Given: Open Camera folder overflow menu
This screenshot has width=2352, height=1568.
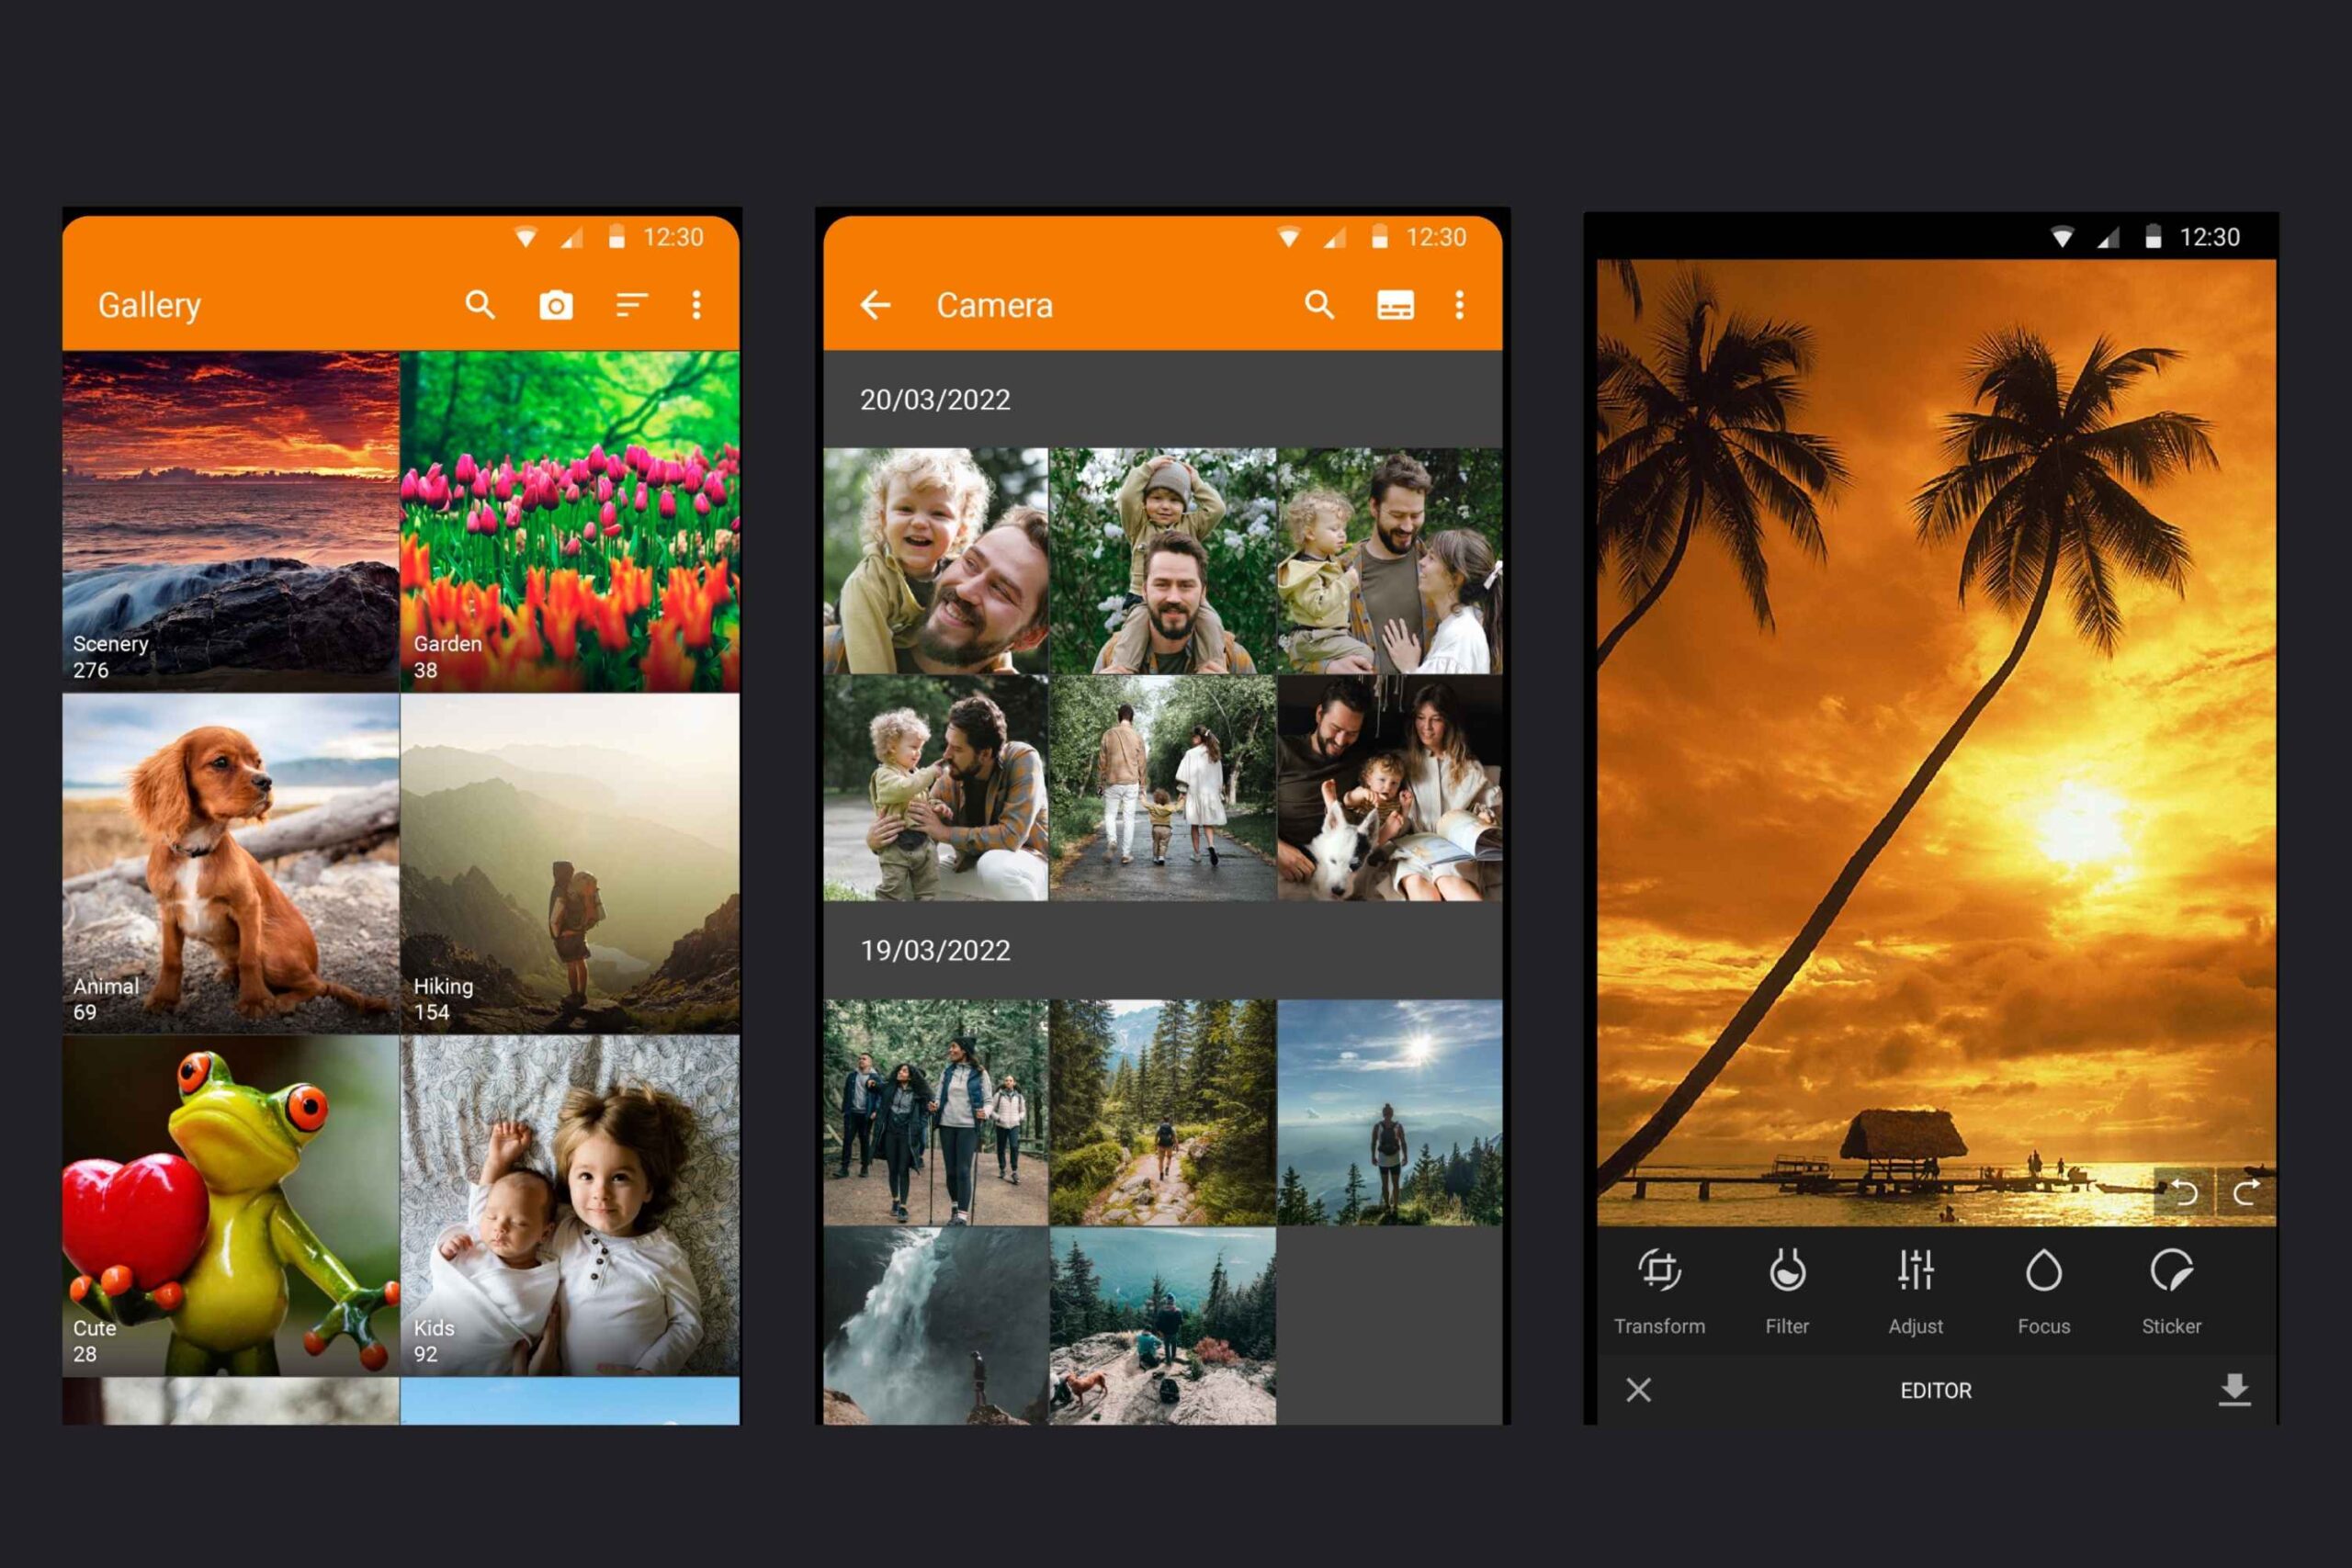Looking at the screenshot, I should point(1459,305).
